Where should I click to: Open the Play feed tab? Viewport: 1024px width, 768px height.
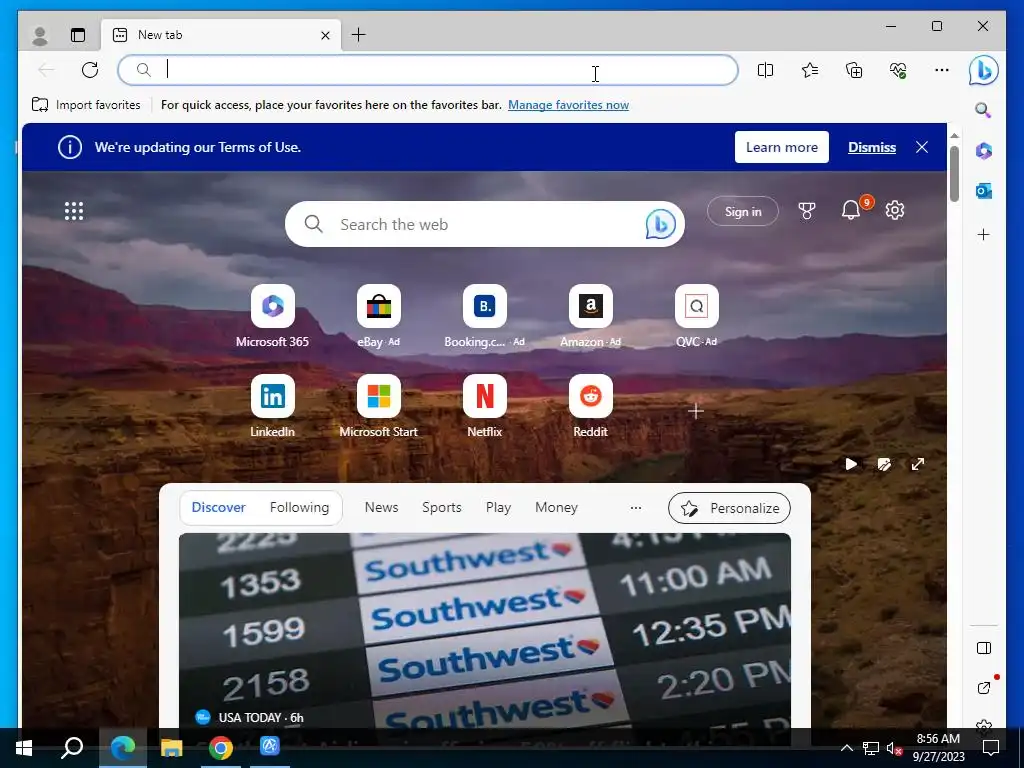(498, 507)
